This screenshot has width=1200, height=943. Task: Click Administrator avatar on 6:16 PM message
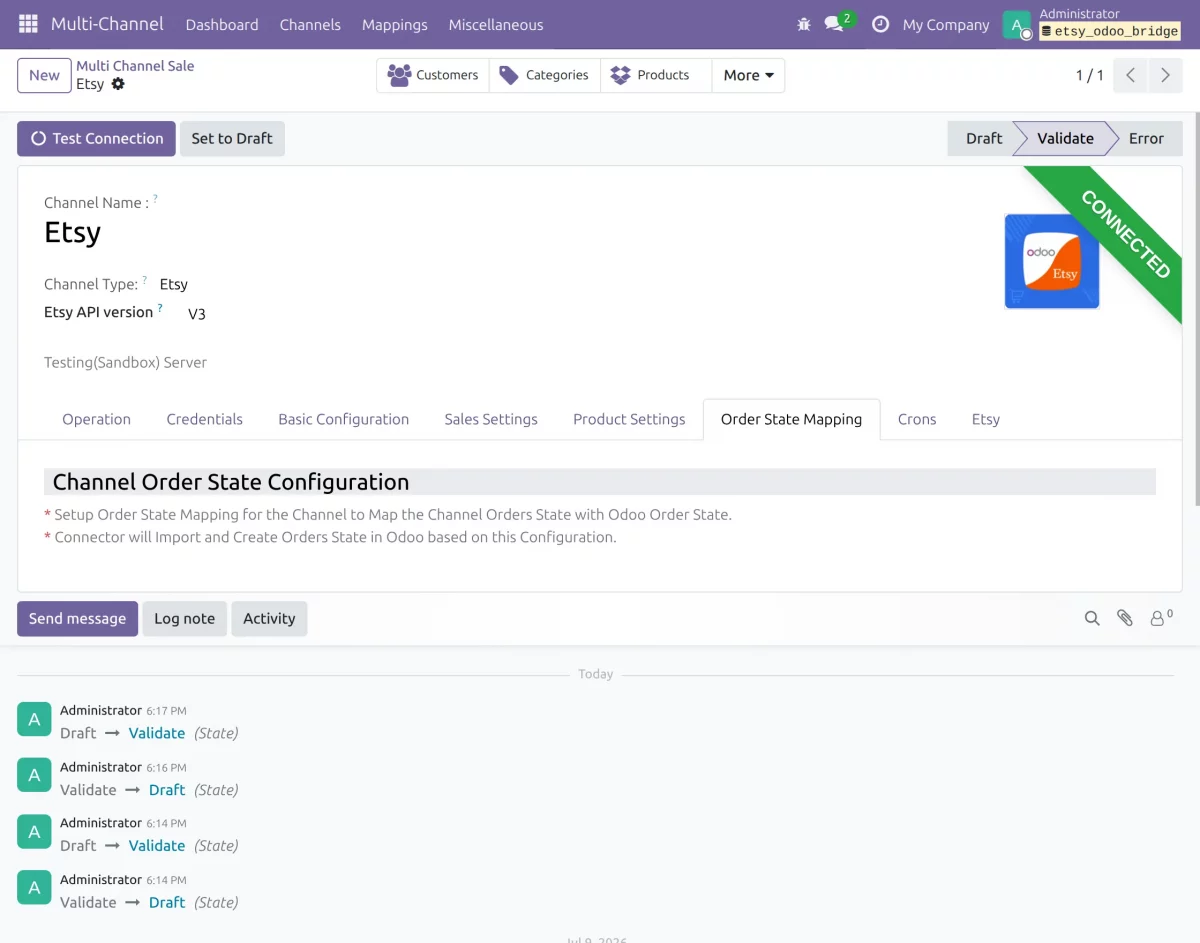click(x=34, y=775)
